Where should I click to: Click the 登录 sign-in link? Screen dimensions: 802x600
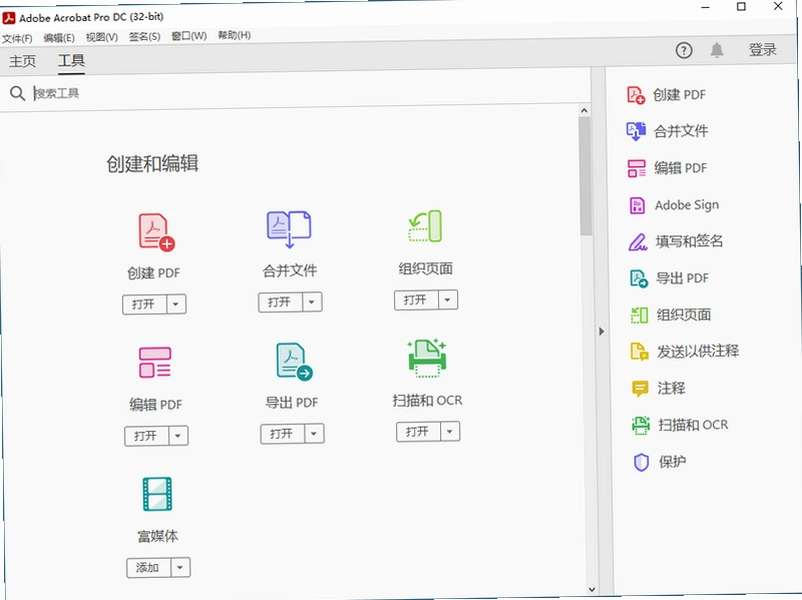(x=763, y=50)
